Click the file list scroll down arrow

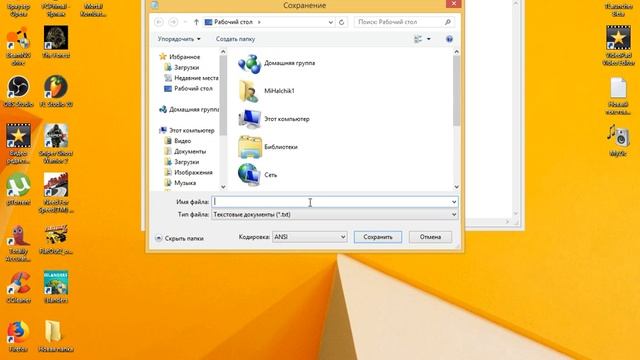coord(456,187)
